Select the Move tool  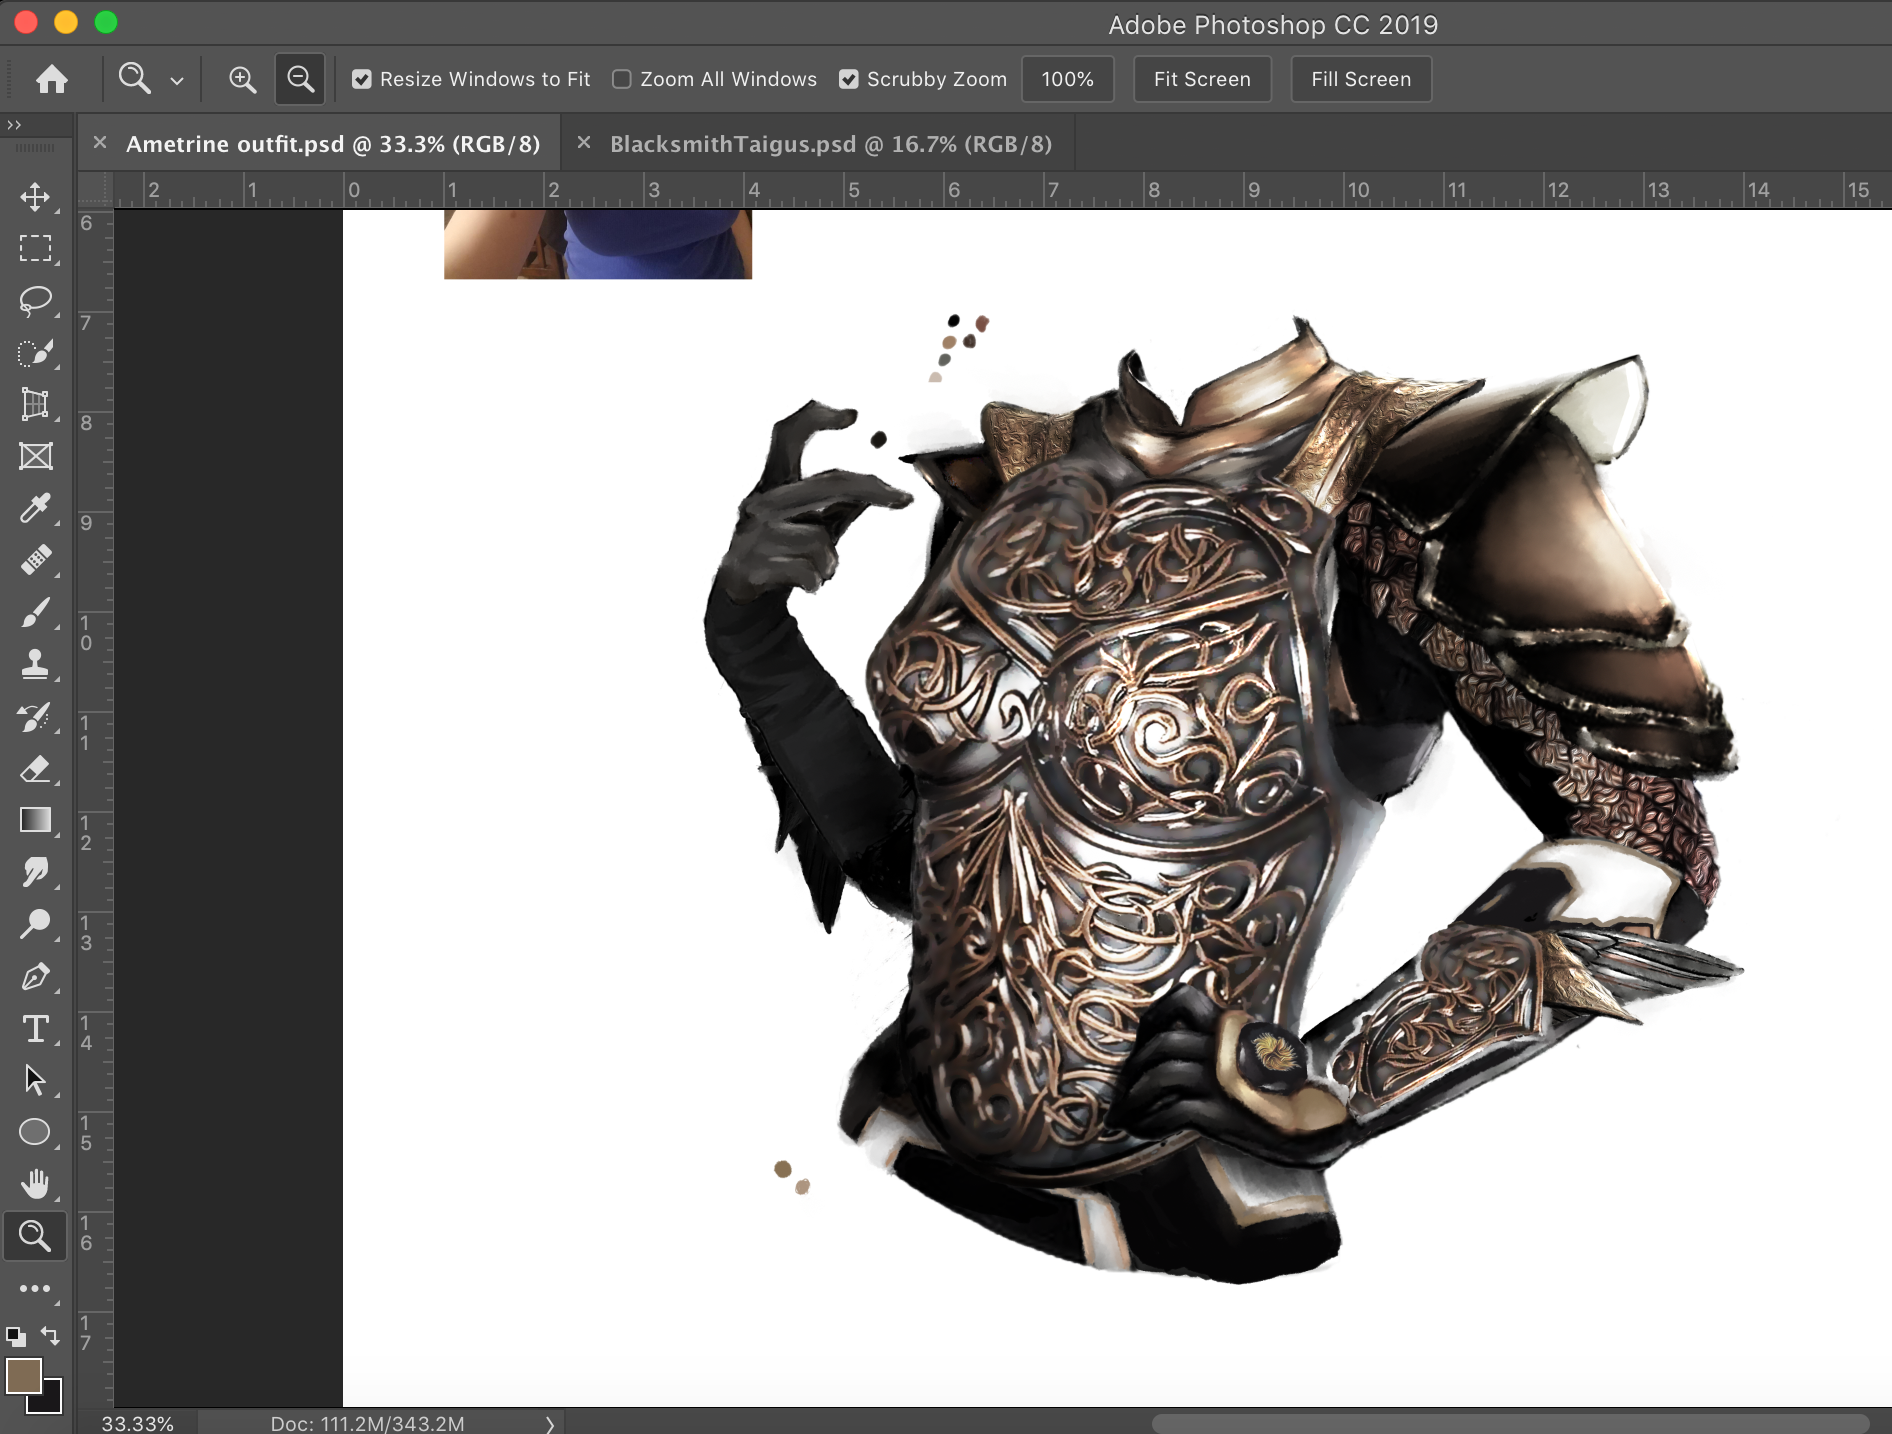(36, 196)
